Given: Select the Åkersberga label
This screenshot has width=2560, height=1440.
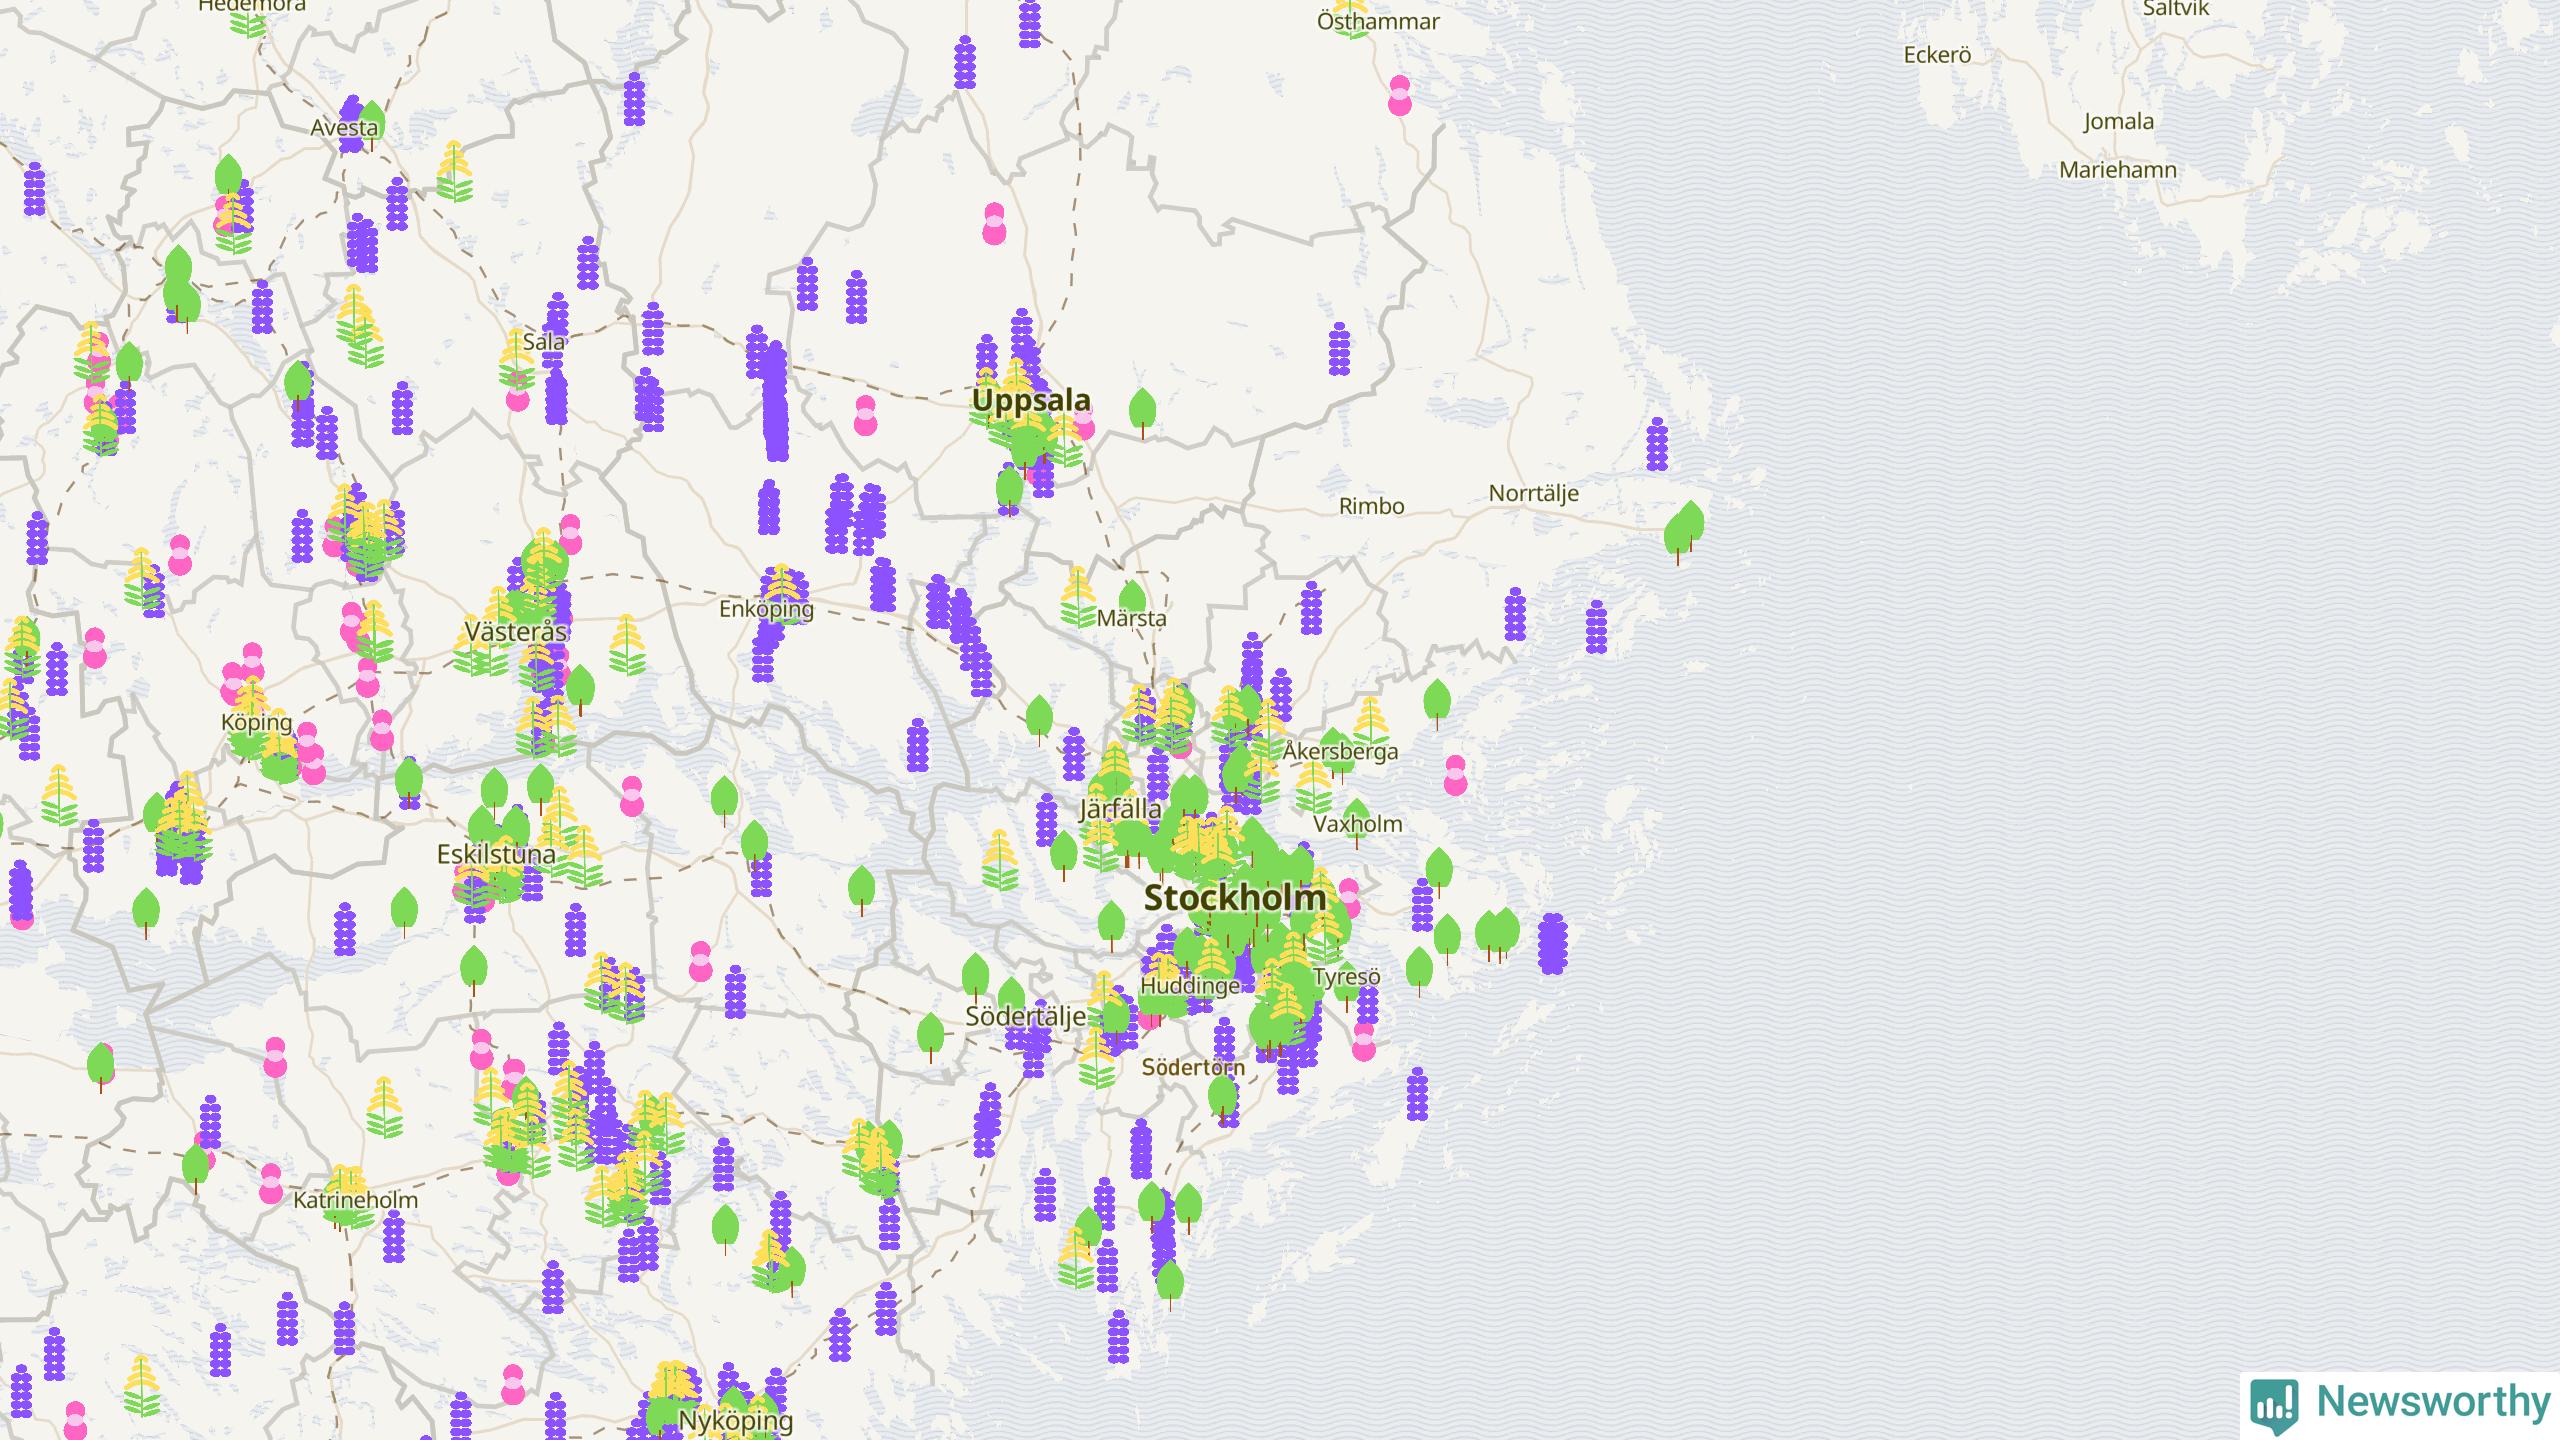Looking at the screenshot, I should click(1341, 751).
